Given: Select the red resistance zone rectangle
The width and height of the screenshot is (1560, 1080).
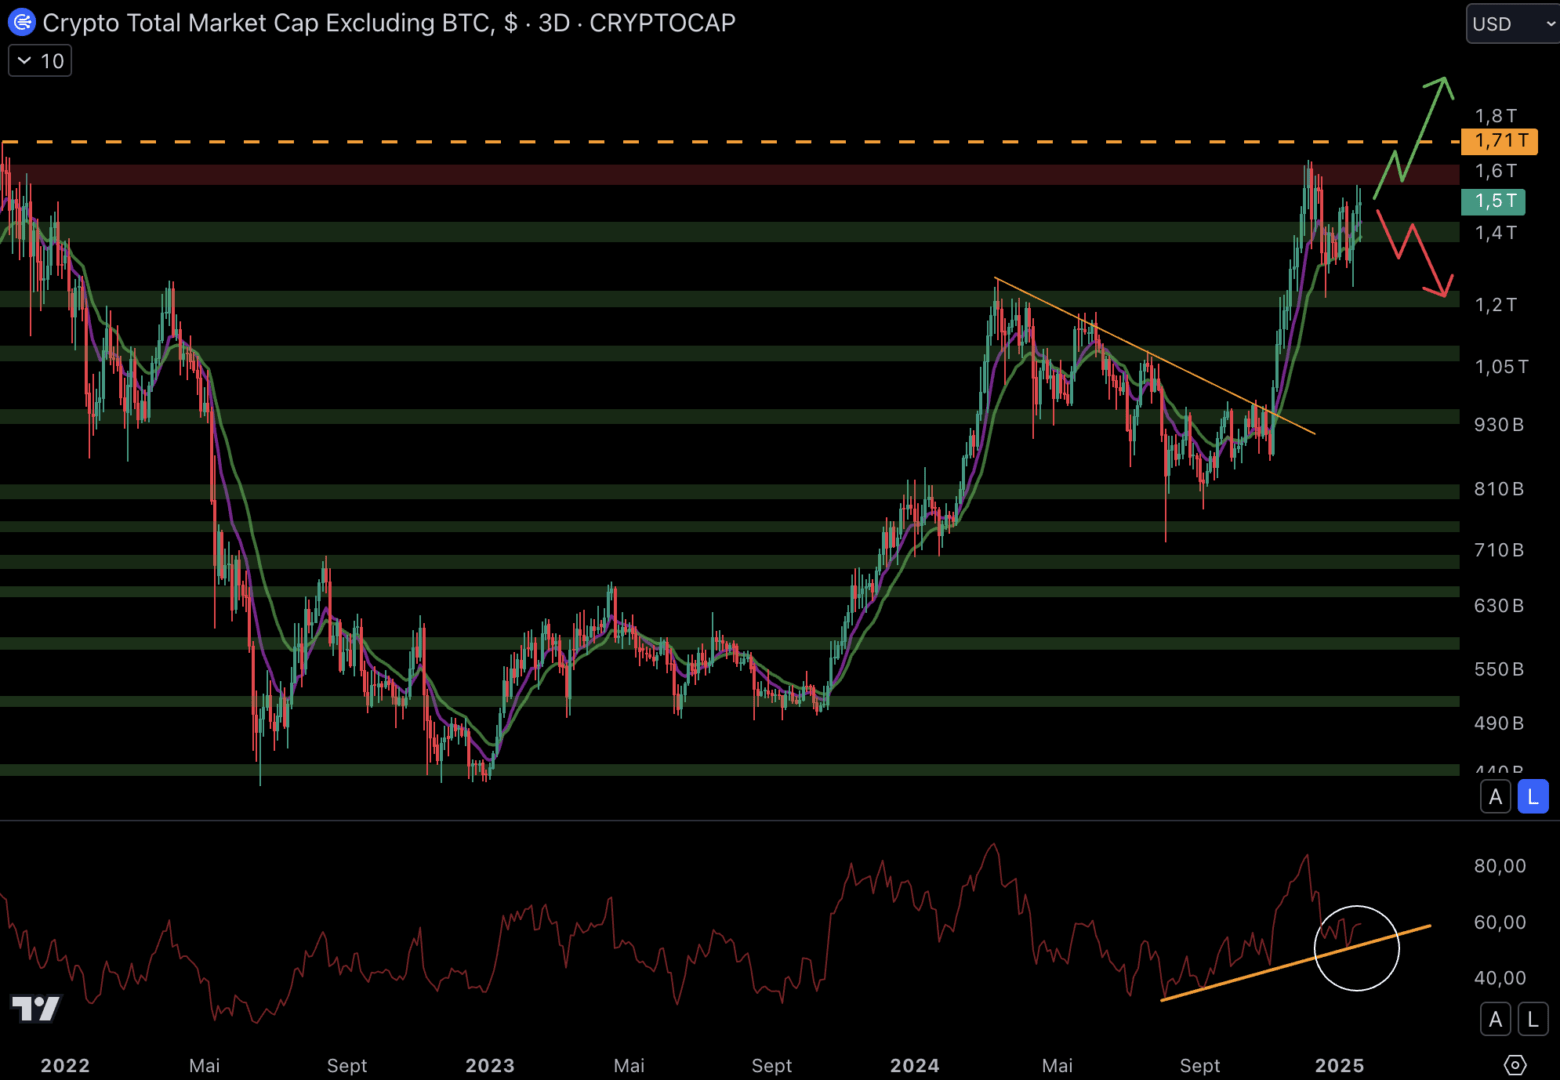Looking at the screenshot, I should click(700, 175).
